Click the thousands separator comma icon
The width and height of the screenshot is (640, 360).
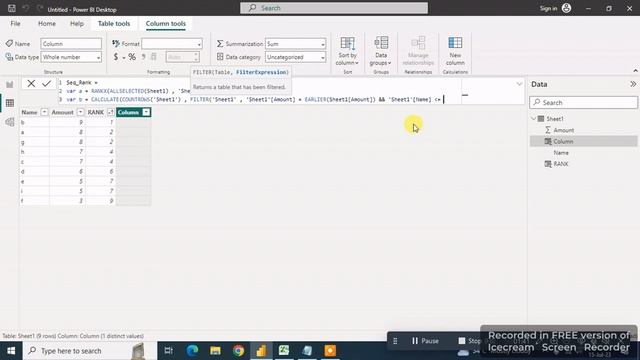pyautogui.click(x=144, y=57)
